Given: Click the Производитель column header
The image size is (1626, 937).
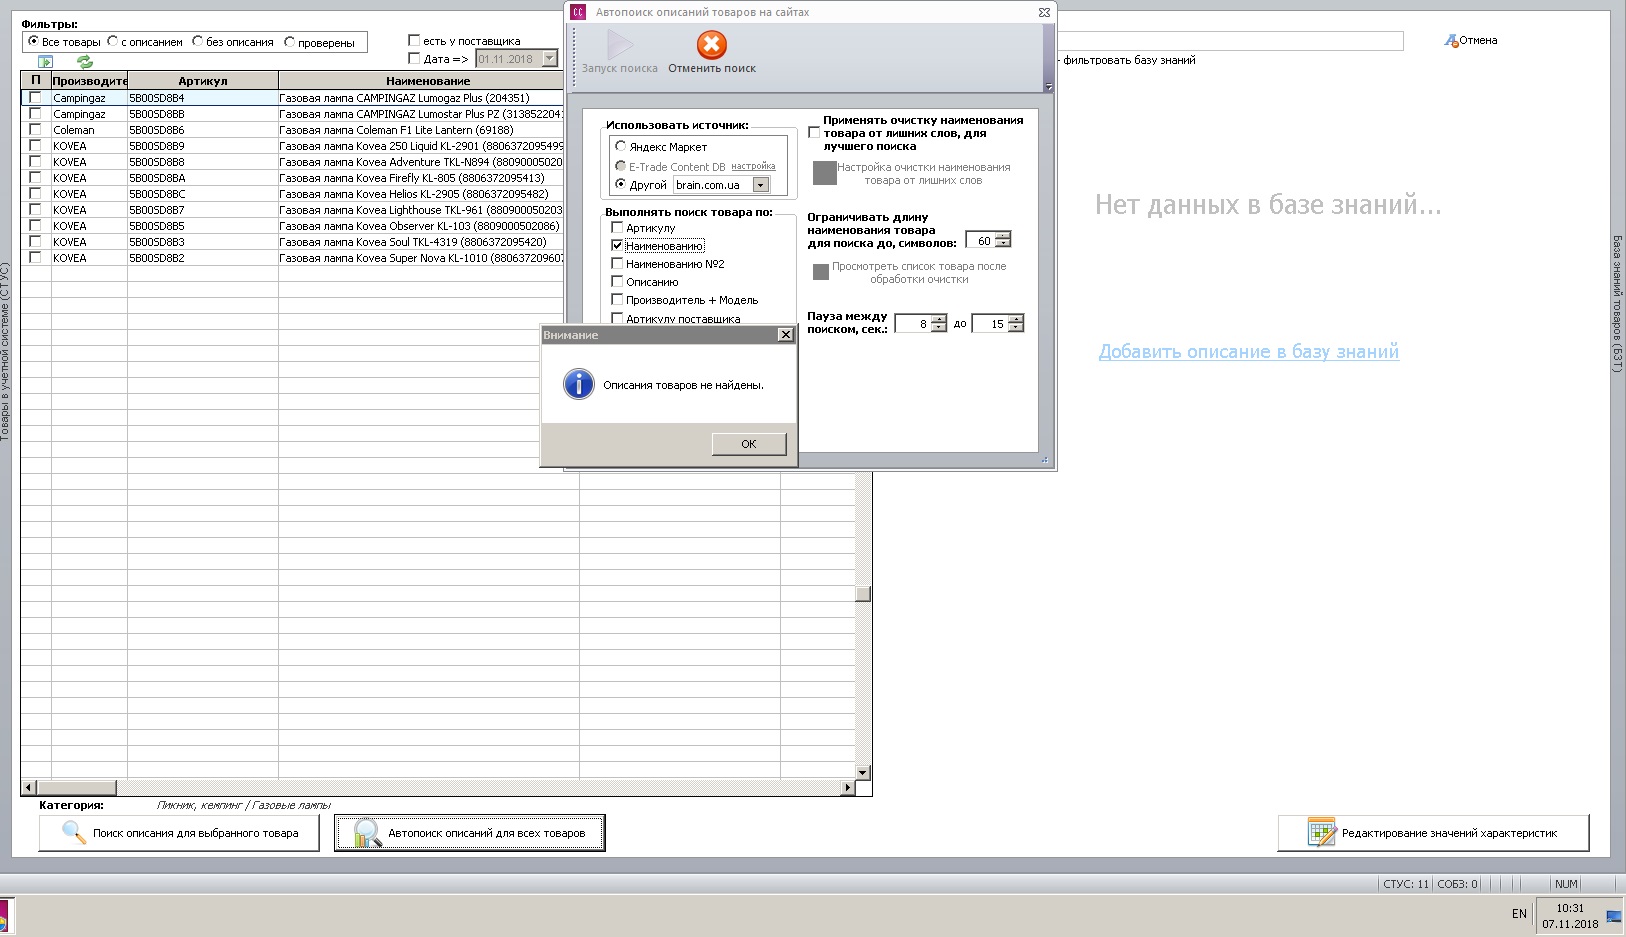Looking at the screenshot, I should pyautogui.click(x=89, y=80).
